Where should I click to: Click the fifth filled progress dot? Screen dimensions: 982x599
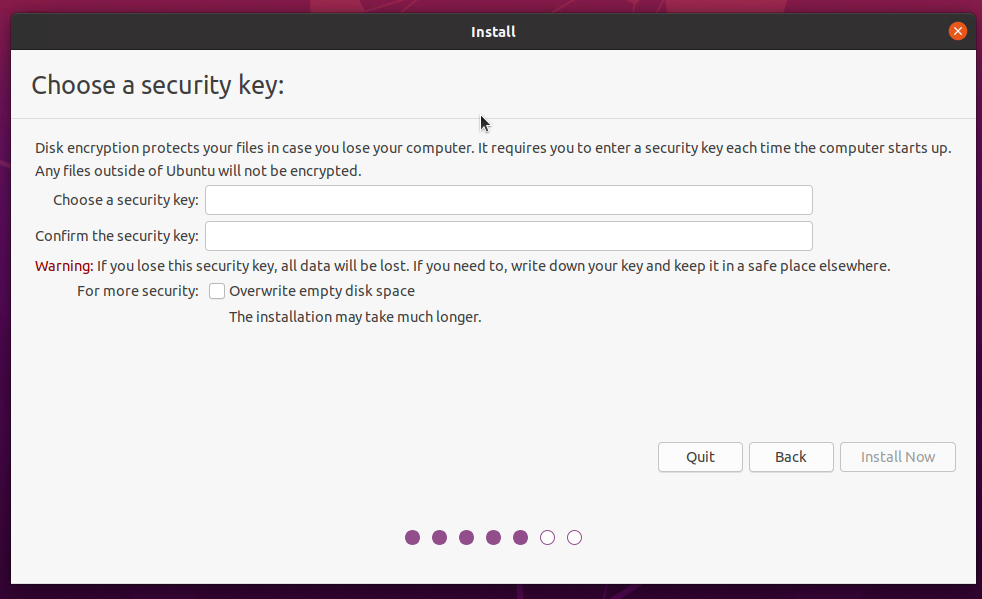520,537
